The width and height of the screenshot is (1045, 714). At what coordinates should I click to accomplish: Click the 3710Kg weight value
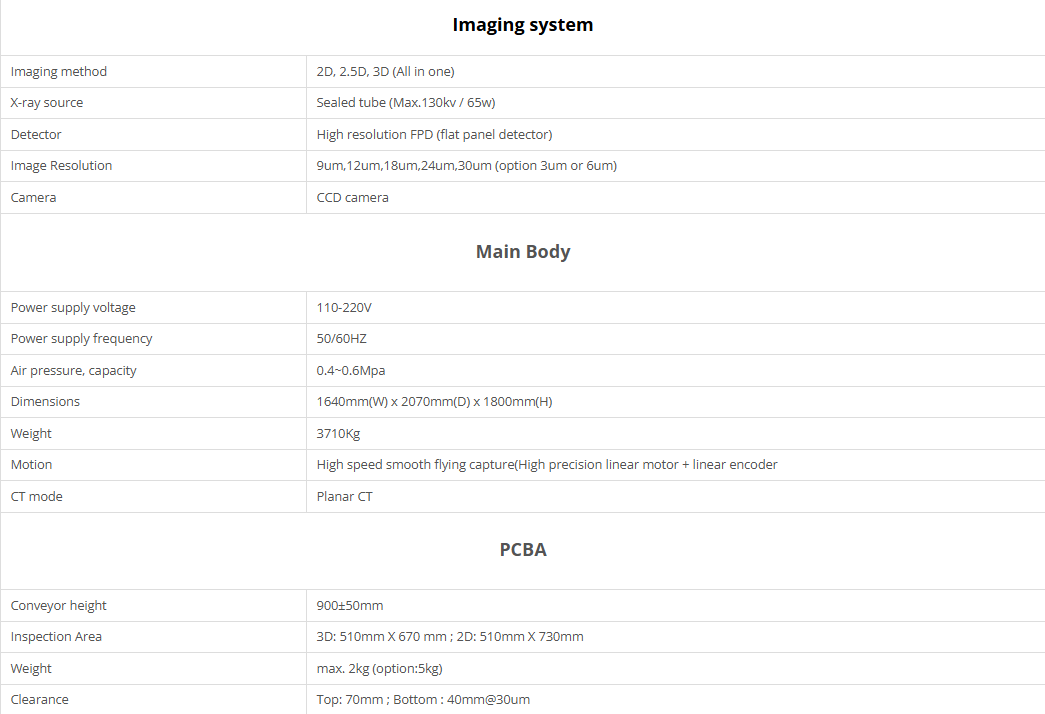point(338,434)
